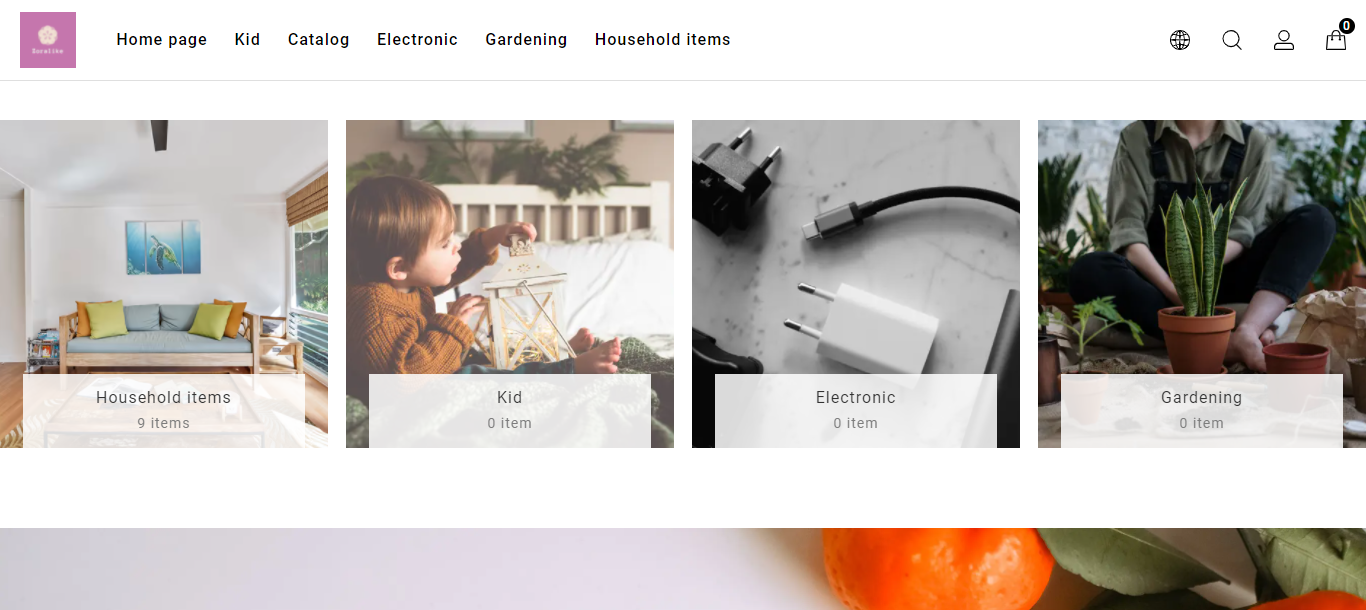Open the shopping bag cart icon

[1336, 40]
